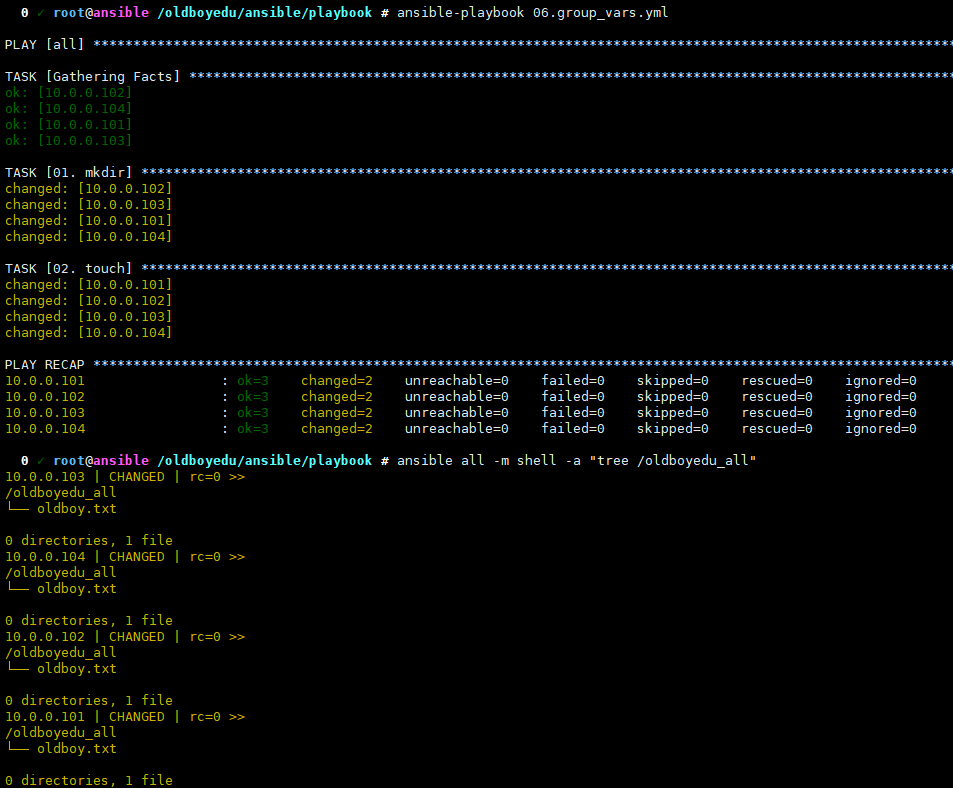
Task: Click "ignored=0" in the 10.0.0.101 recap row
Action: 880,380
